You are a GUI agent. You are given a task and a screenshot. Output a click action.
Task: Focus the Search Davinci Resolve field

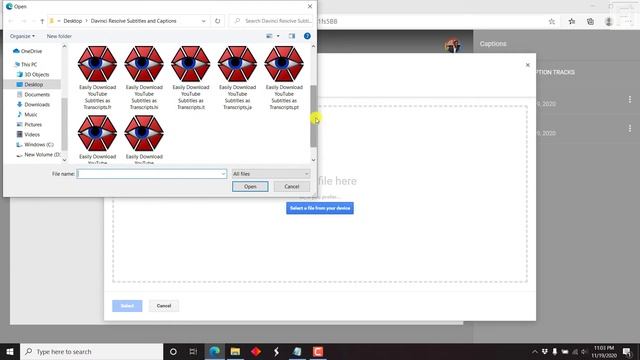272,21
